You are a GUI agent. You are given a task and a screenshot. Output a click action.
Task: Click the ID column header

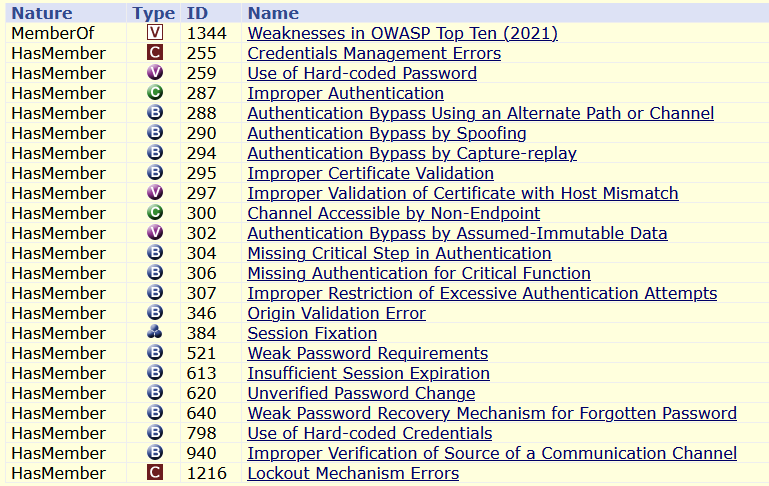197,13
